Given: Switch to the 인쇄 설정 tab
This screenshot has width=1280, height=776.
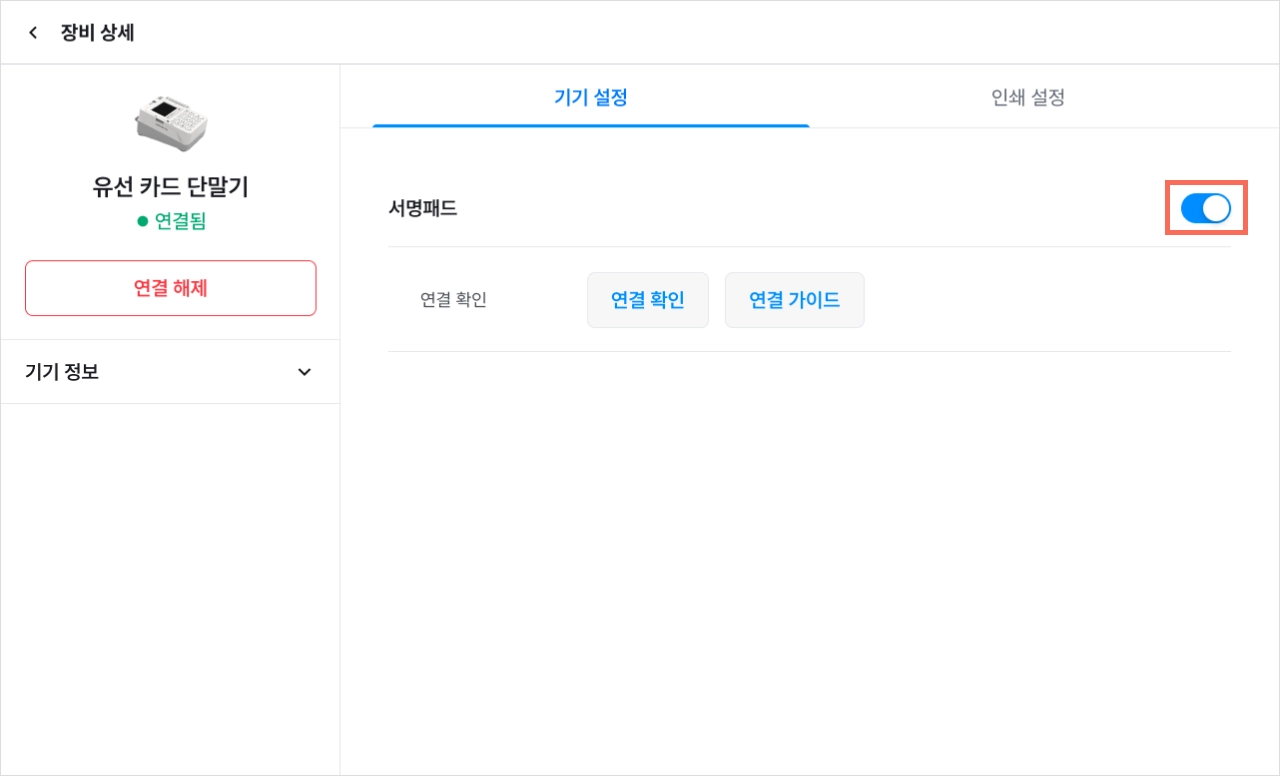Looking at the screenshot, I should click(1027, 97).
